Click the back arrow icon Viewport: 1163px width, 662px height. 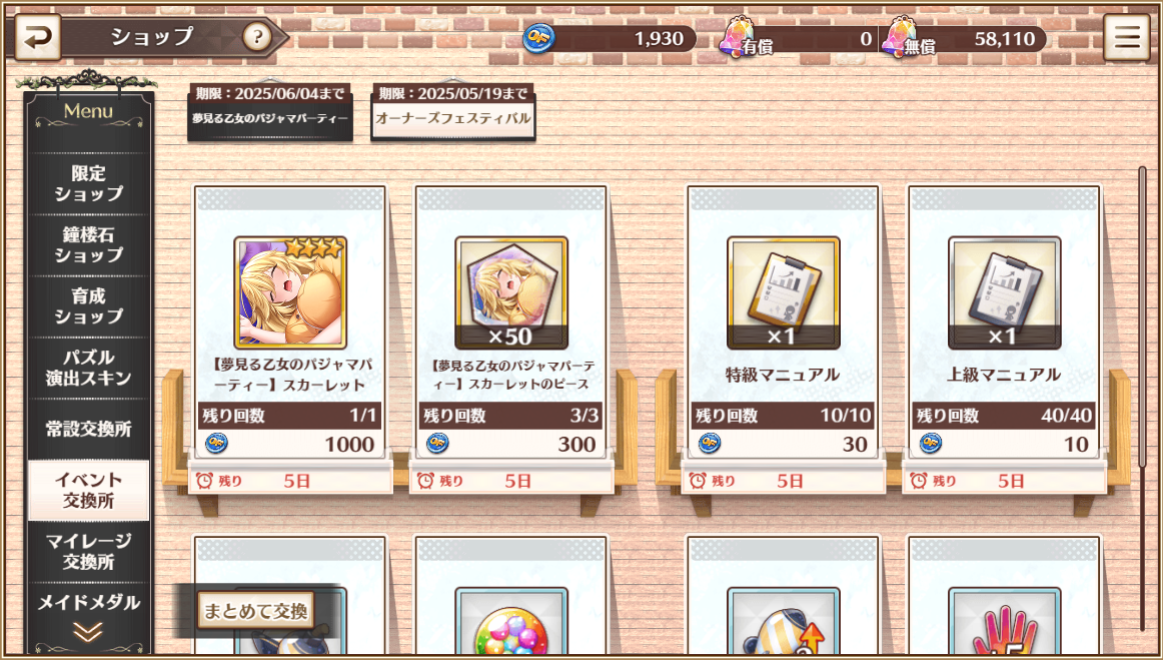(37, 37)
